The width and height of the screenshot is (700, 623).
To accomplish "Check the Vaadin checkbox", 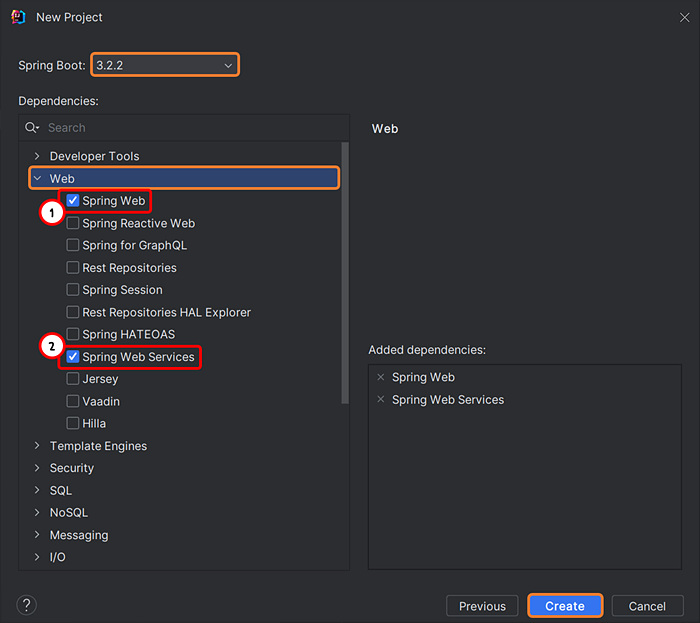I will (x=72, y=401).
